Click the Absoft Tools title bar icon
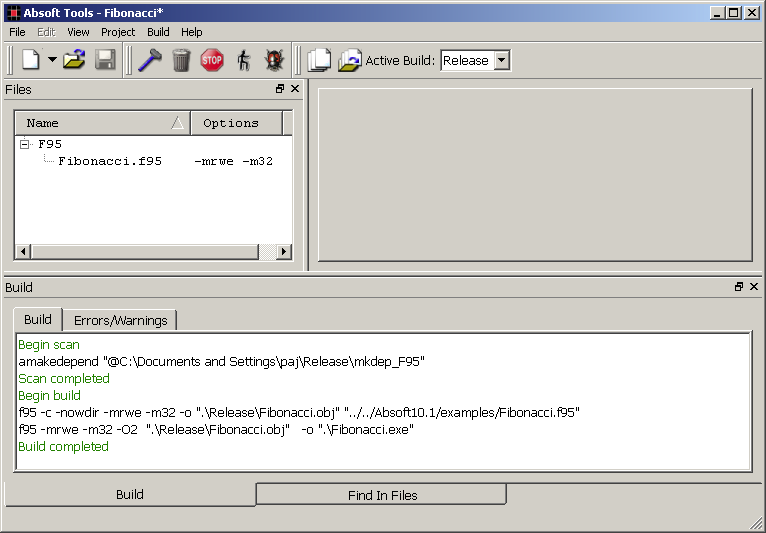This screenshot has height=533, width=766. click(x=14, y=13)
